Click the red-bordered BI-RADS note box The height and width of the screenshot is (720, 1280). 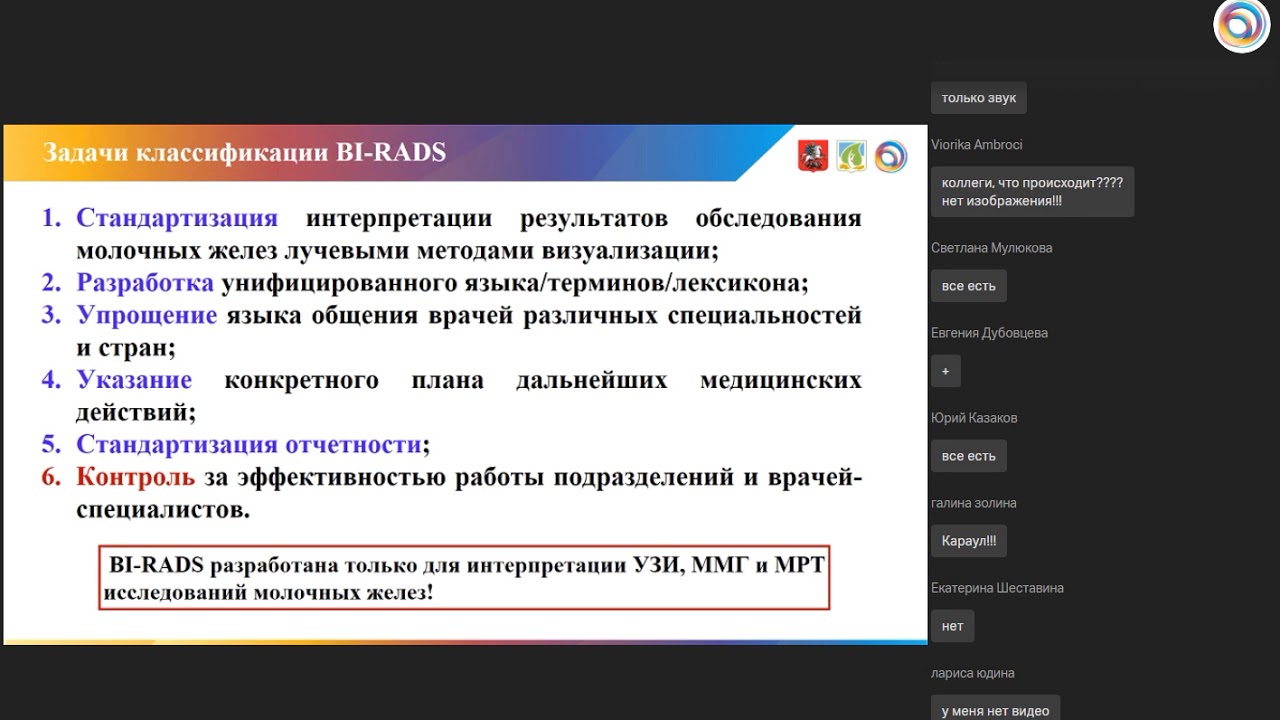(465, 577)
